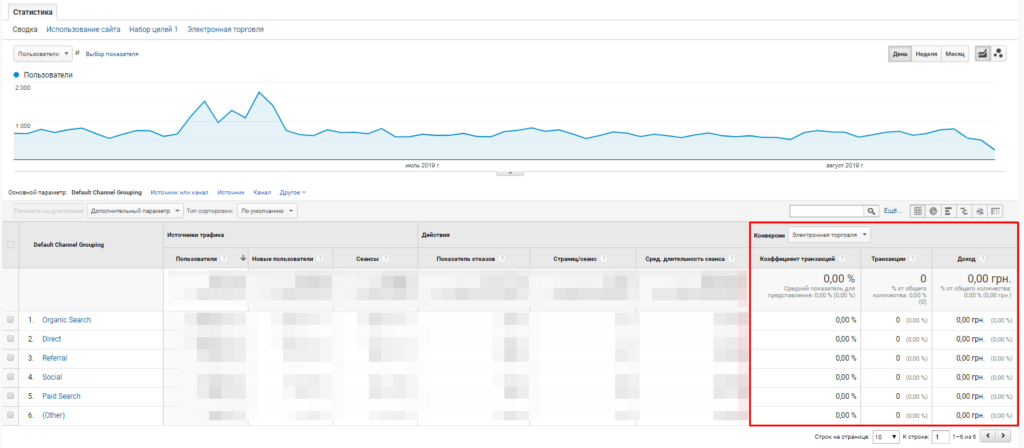Select the pie chart percentage view icon
1024x448 pixels.
coord(933,211)
